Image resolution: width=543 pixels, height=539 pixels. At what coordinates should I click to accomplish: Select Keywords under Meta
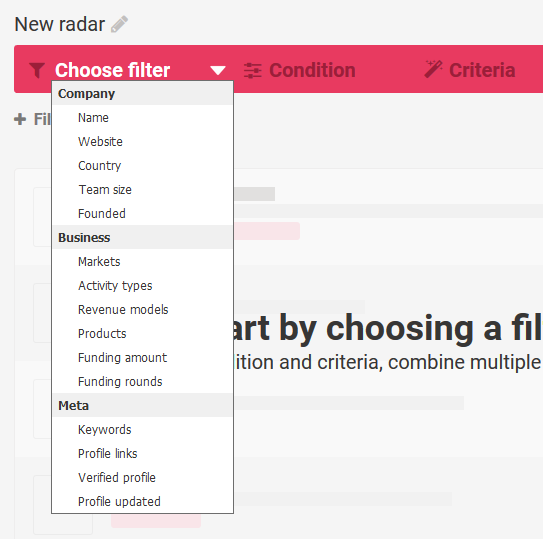tap(142, 430)
